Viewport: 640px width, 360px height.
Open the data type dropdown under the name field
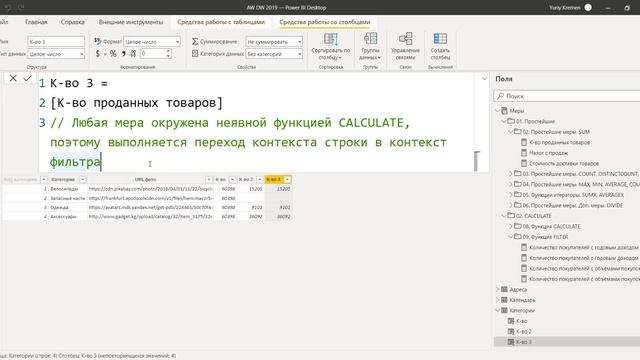coord(56,54)
